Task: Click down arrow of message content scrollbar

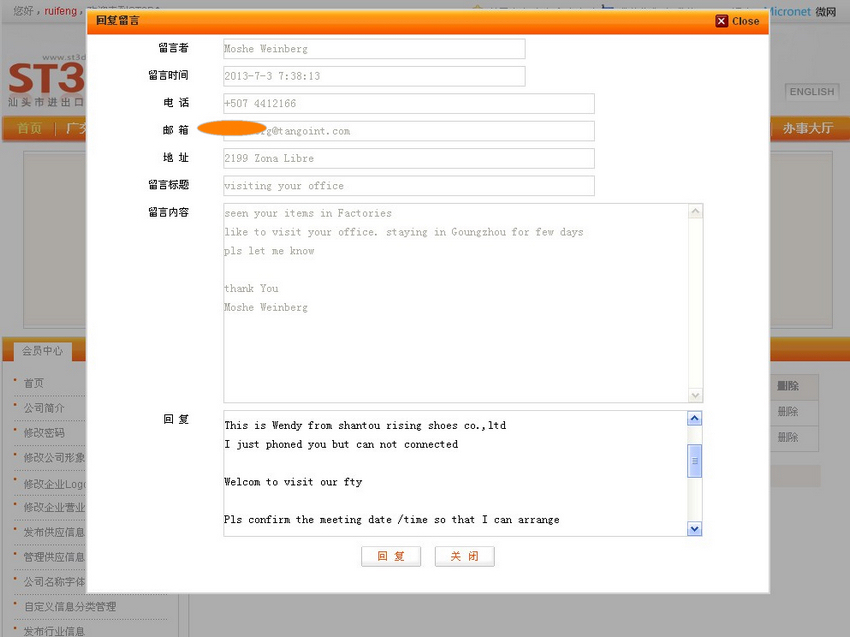Action: 696,395
